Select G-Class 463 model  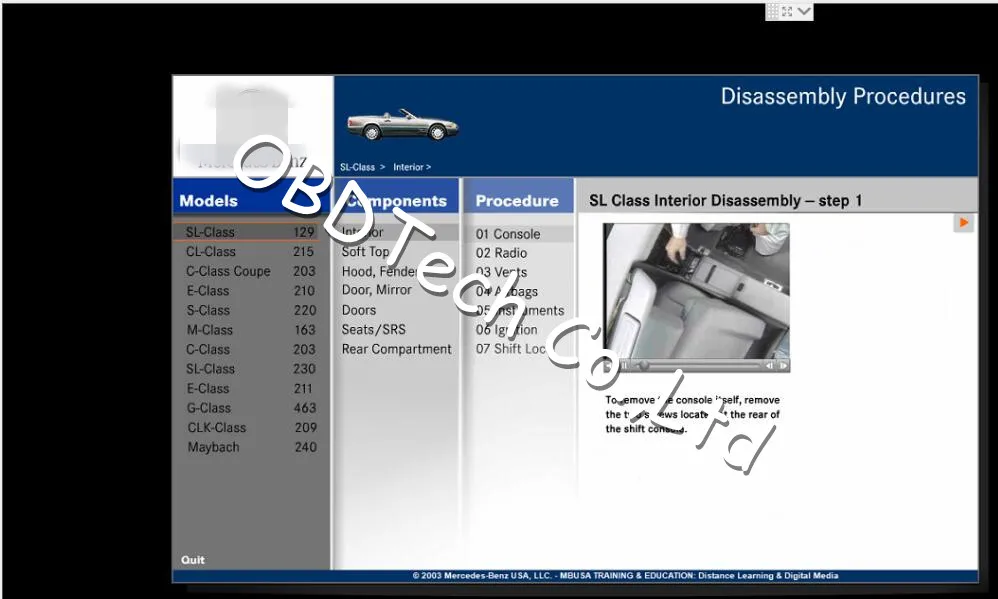[251, 408]
